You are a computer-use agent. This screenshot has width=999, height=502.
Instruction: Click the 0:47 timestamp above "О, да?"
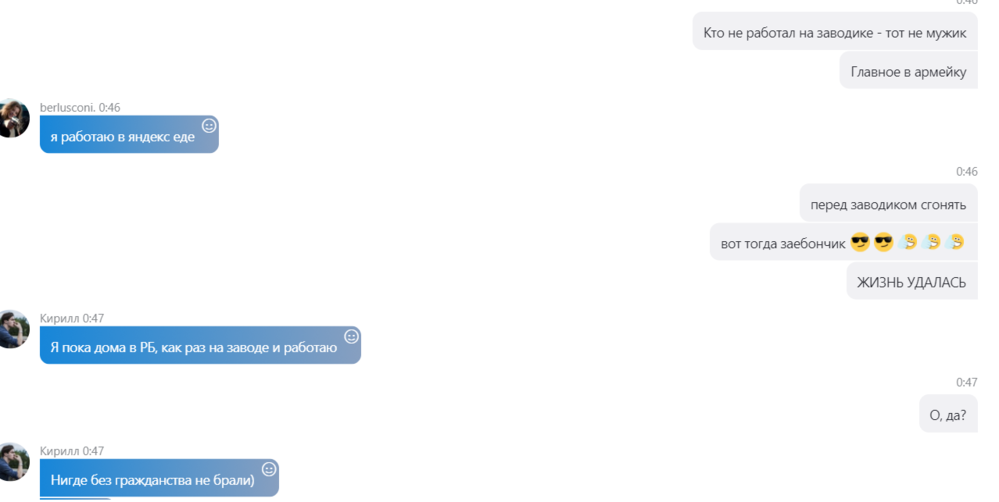[967, 382]
